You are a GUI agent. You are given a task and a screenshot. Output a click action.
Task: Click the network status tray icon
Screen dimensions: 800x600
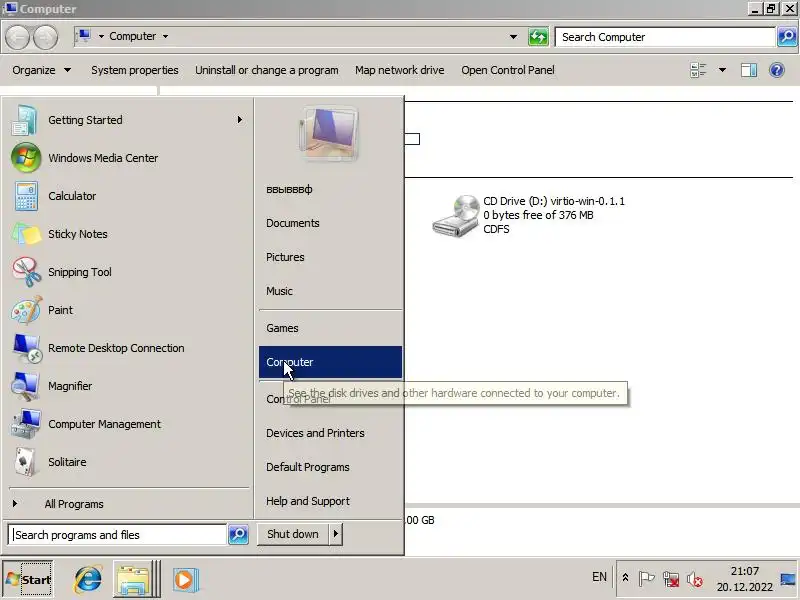[670, 579]
